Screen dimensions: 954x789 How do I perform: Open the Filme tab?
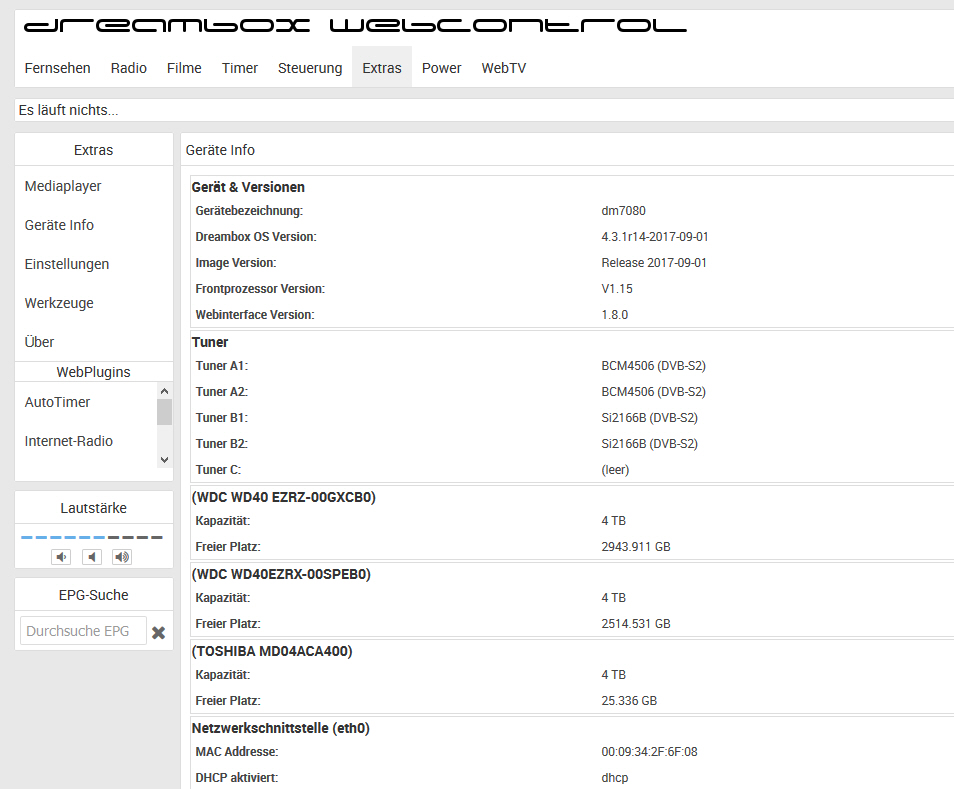point(184,68)
